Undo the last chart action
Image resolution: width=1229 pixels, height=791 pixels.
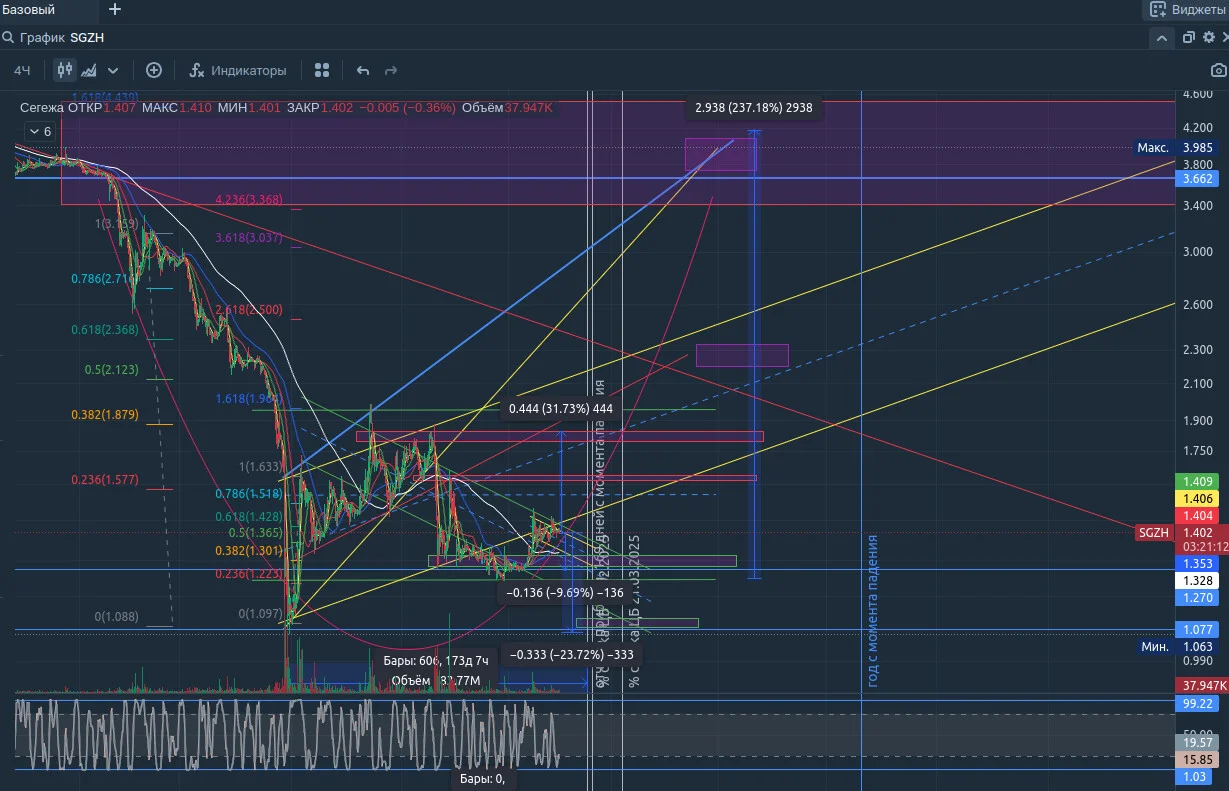363,71
